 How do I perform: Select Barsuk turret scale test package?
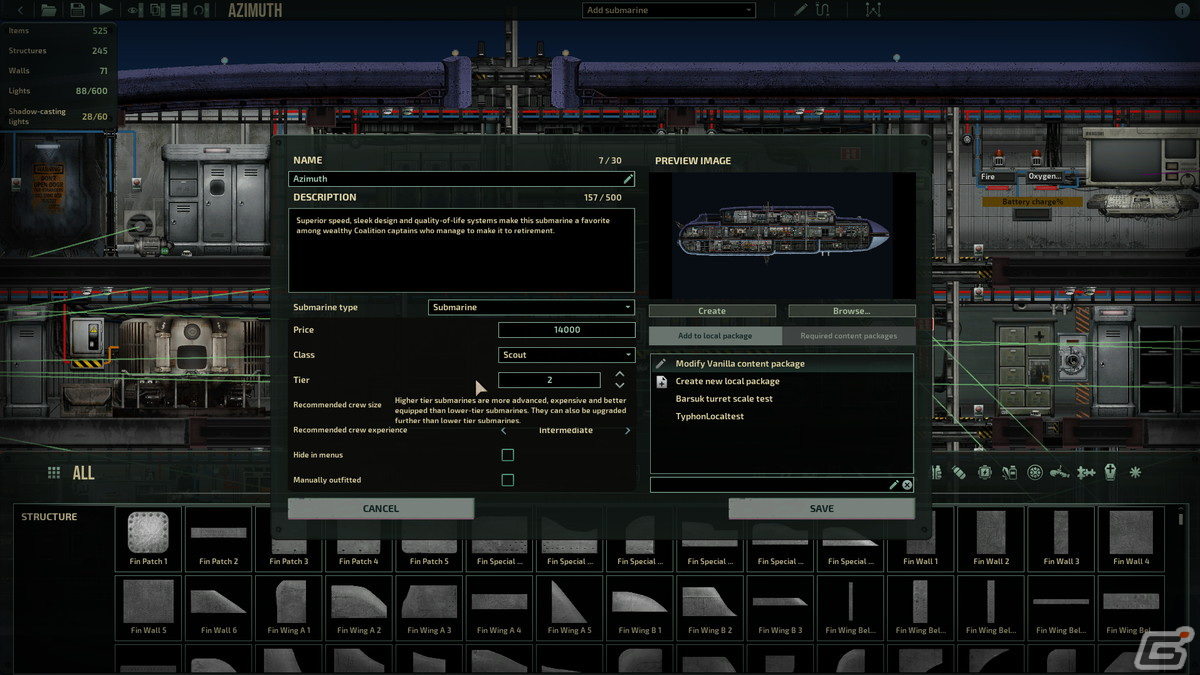pyautogui.click(x=782, y=399)
